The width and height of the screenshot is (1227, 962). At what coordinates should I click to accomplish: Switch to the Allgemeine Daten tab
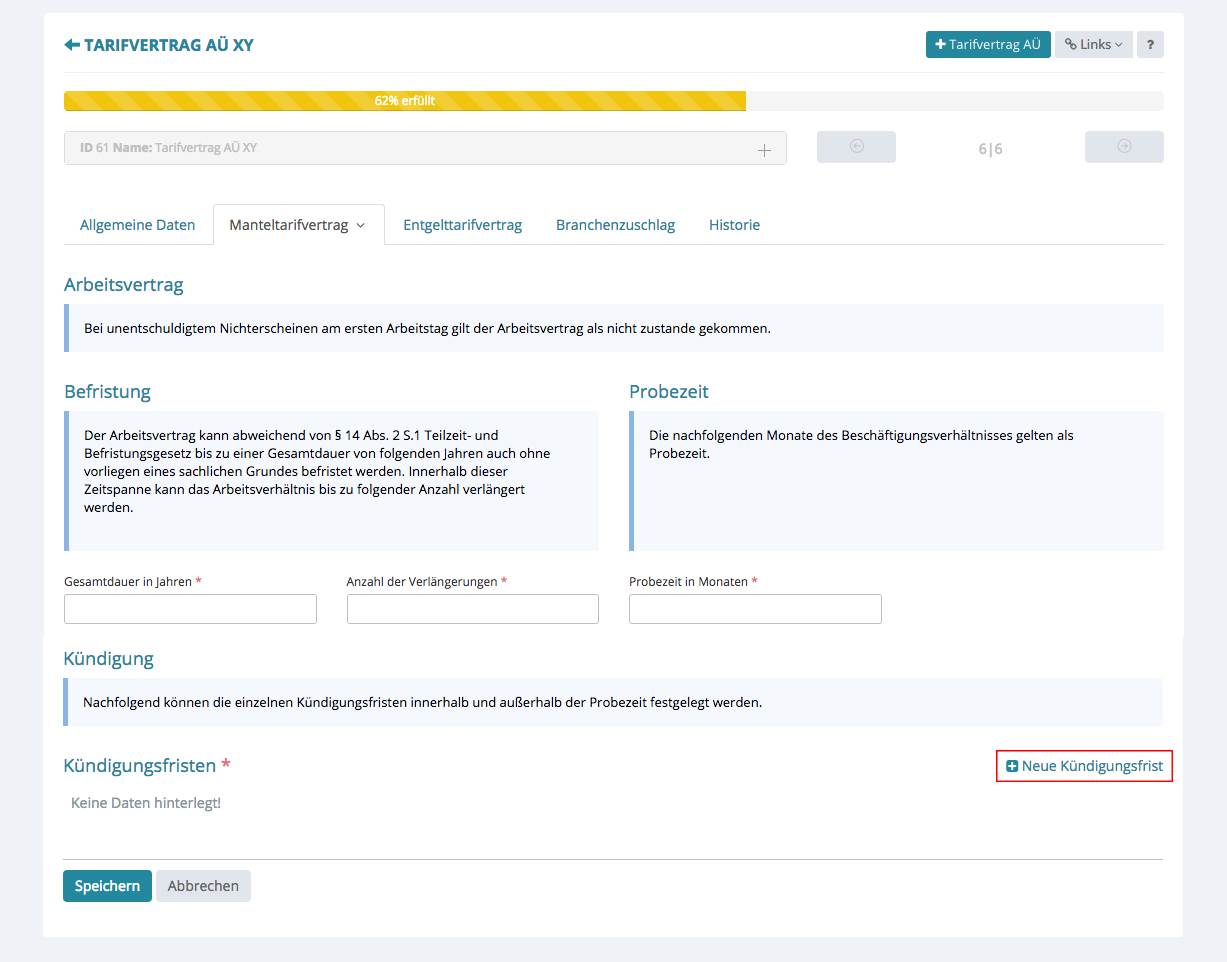coord(138,225)
